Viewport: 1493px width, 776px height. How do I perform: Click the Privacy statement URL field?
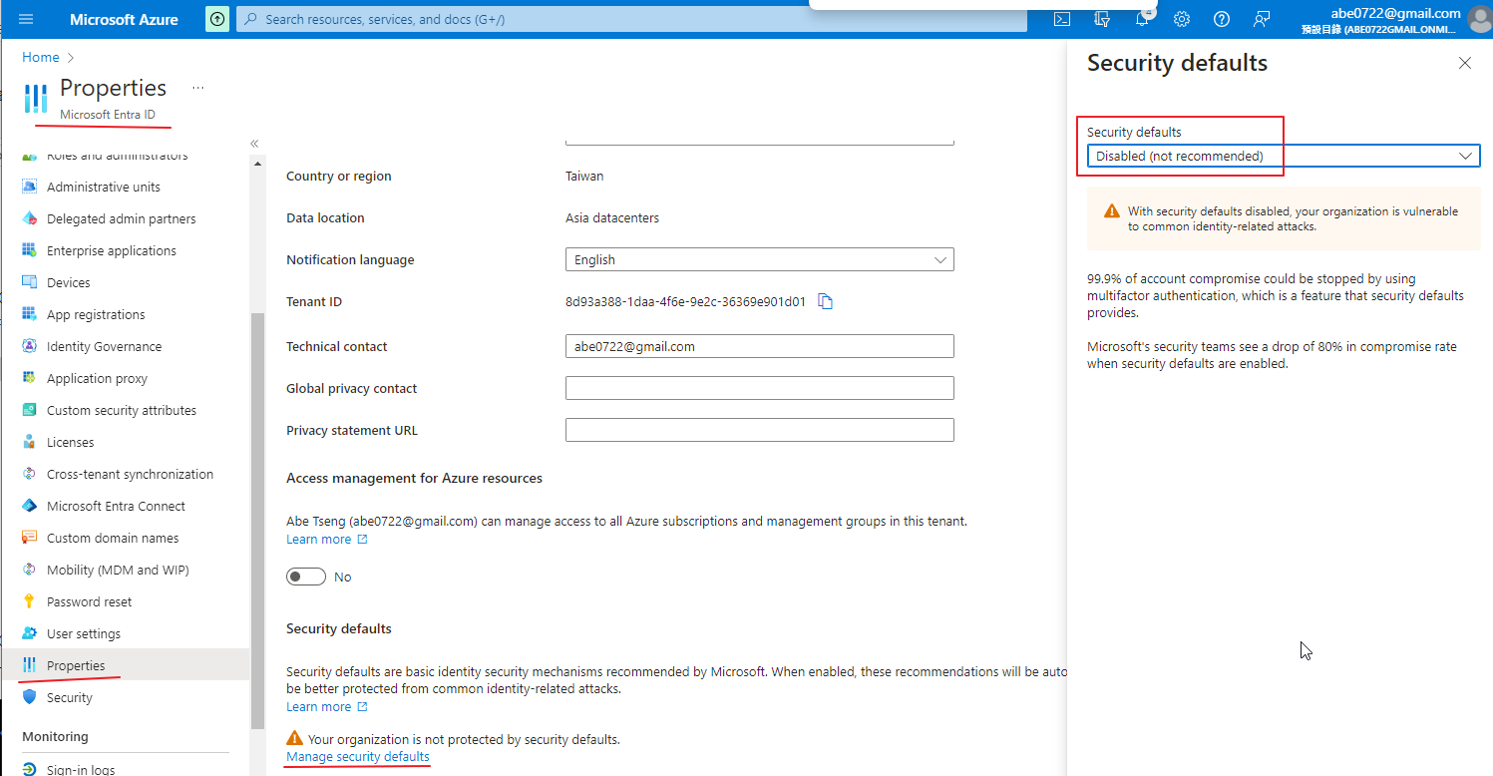click(759, 430)
